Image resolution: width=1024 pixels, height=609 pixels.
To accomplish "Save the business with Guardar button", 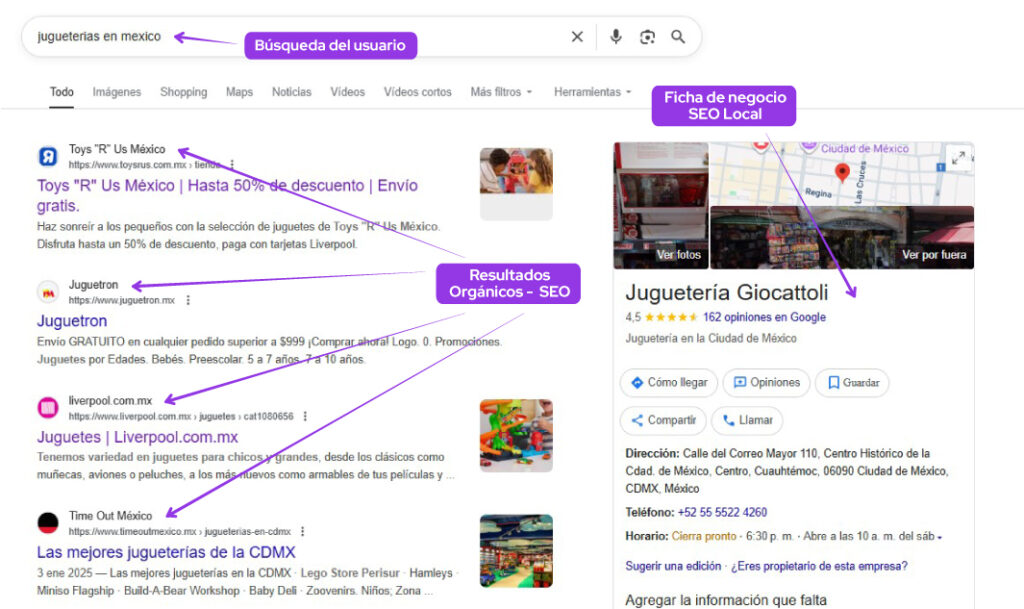I will [x=851, y=383].
